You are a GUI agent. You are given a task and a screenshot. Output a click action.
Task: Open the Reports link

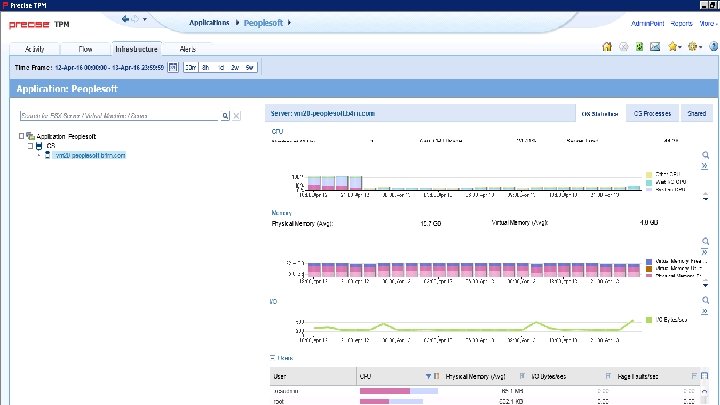681,23
